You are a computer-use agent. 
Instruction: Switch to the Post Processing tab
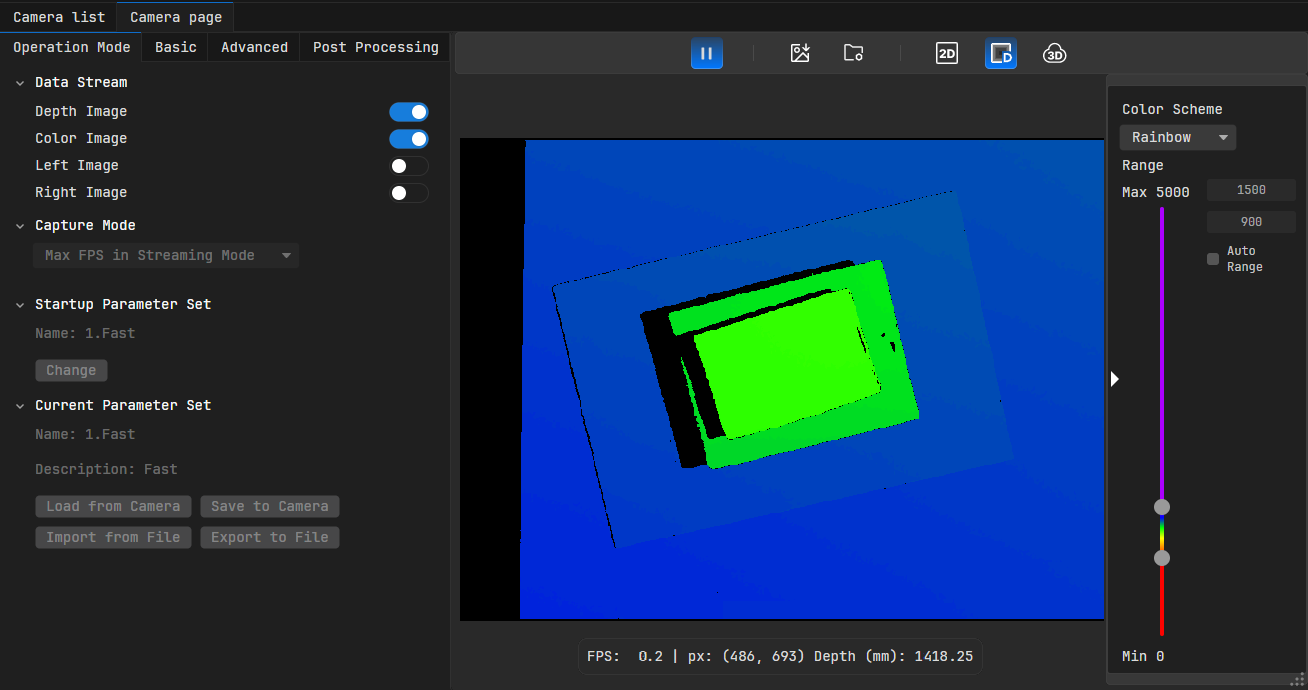[375, 47]
